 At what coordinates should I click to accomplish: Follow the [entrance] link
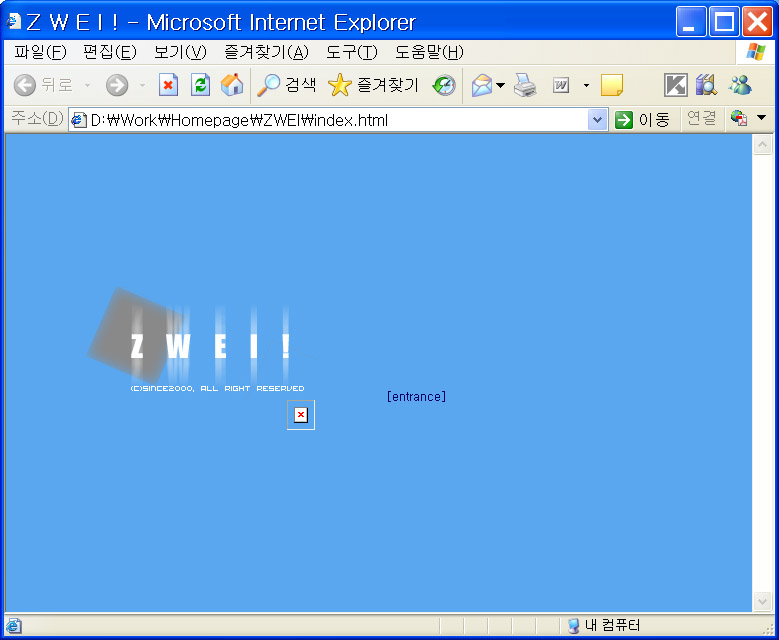(416, 397)
